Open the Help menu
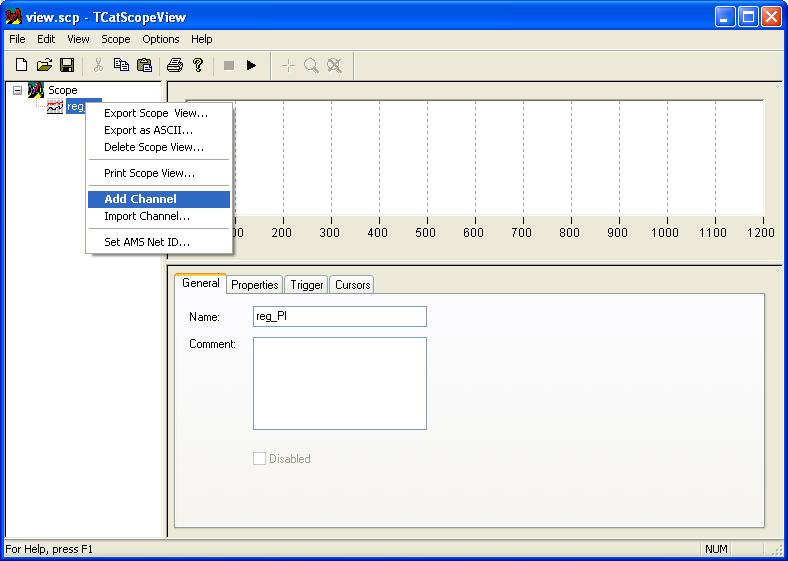This screenshot has height=561, width=788. 202,39
